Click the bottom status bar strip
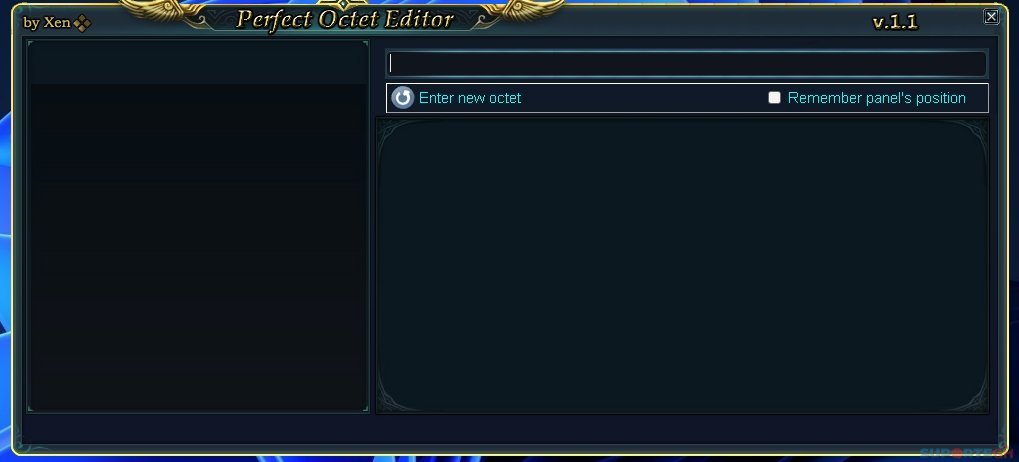 (x=510, y=431)
